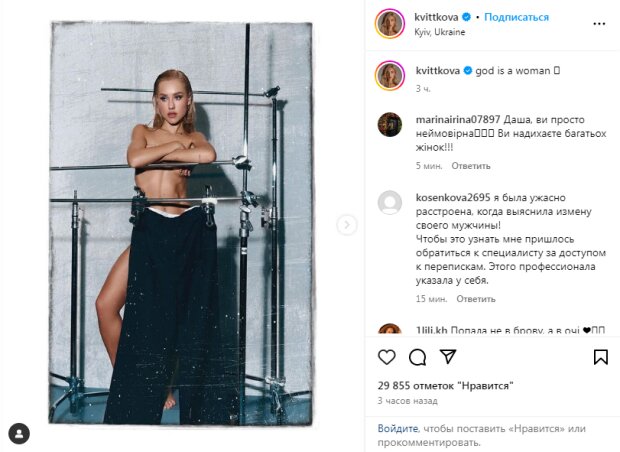The image size is (620, 452).
Task: Open kvittkova profile avatar in header
Action: coord(389,23)
